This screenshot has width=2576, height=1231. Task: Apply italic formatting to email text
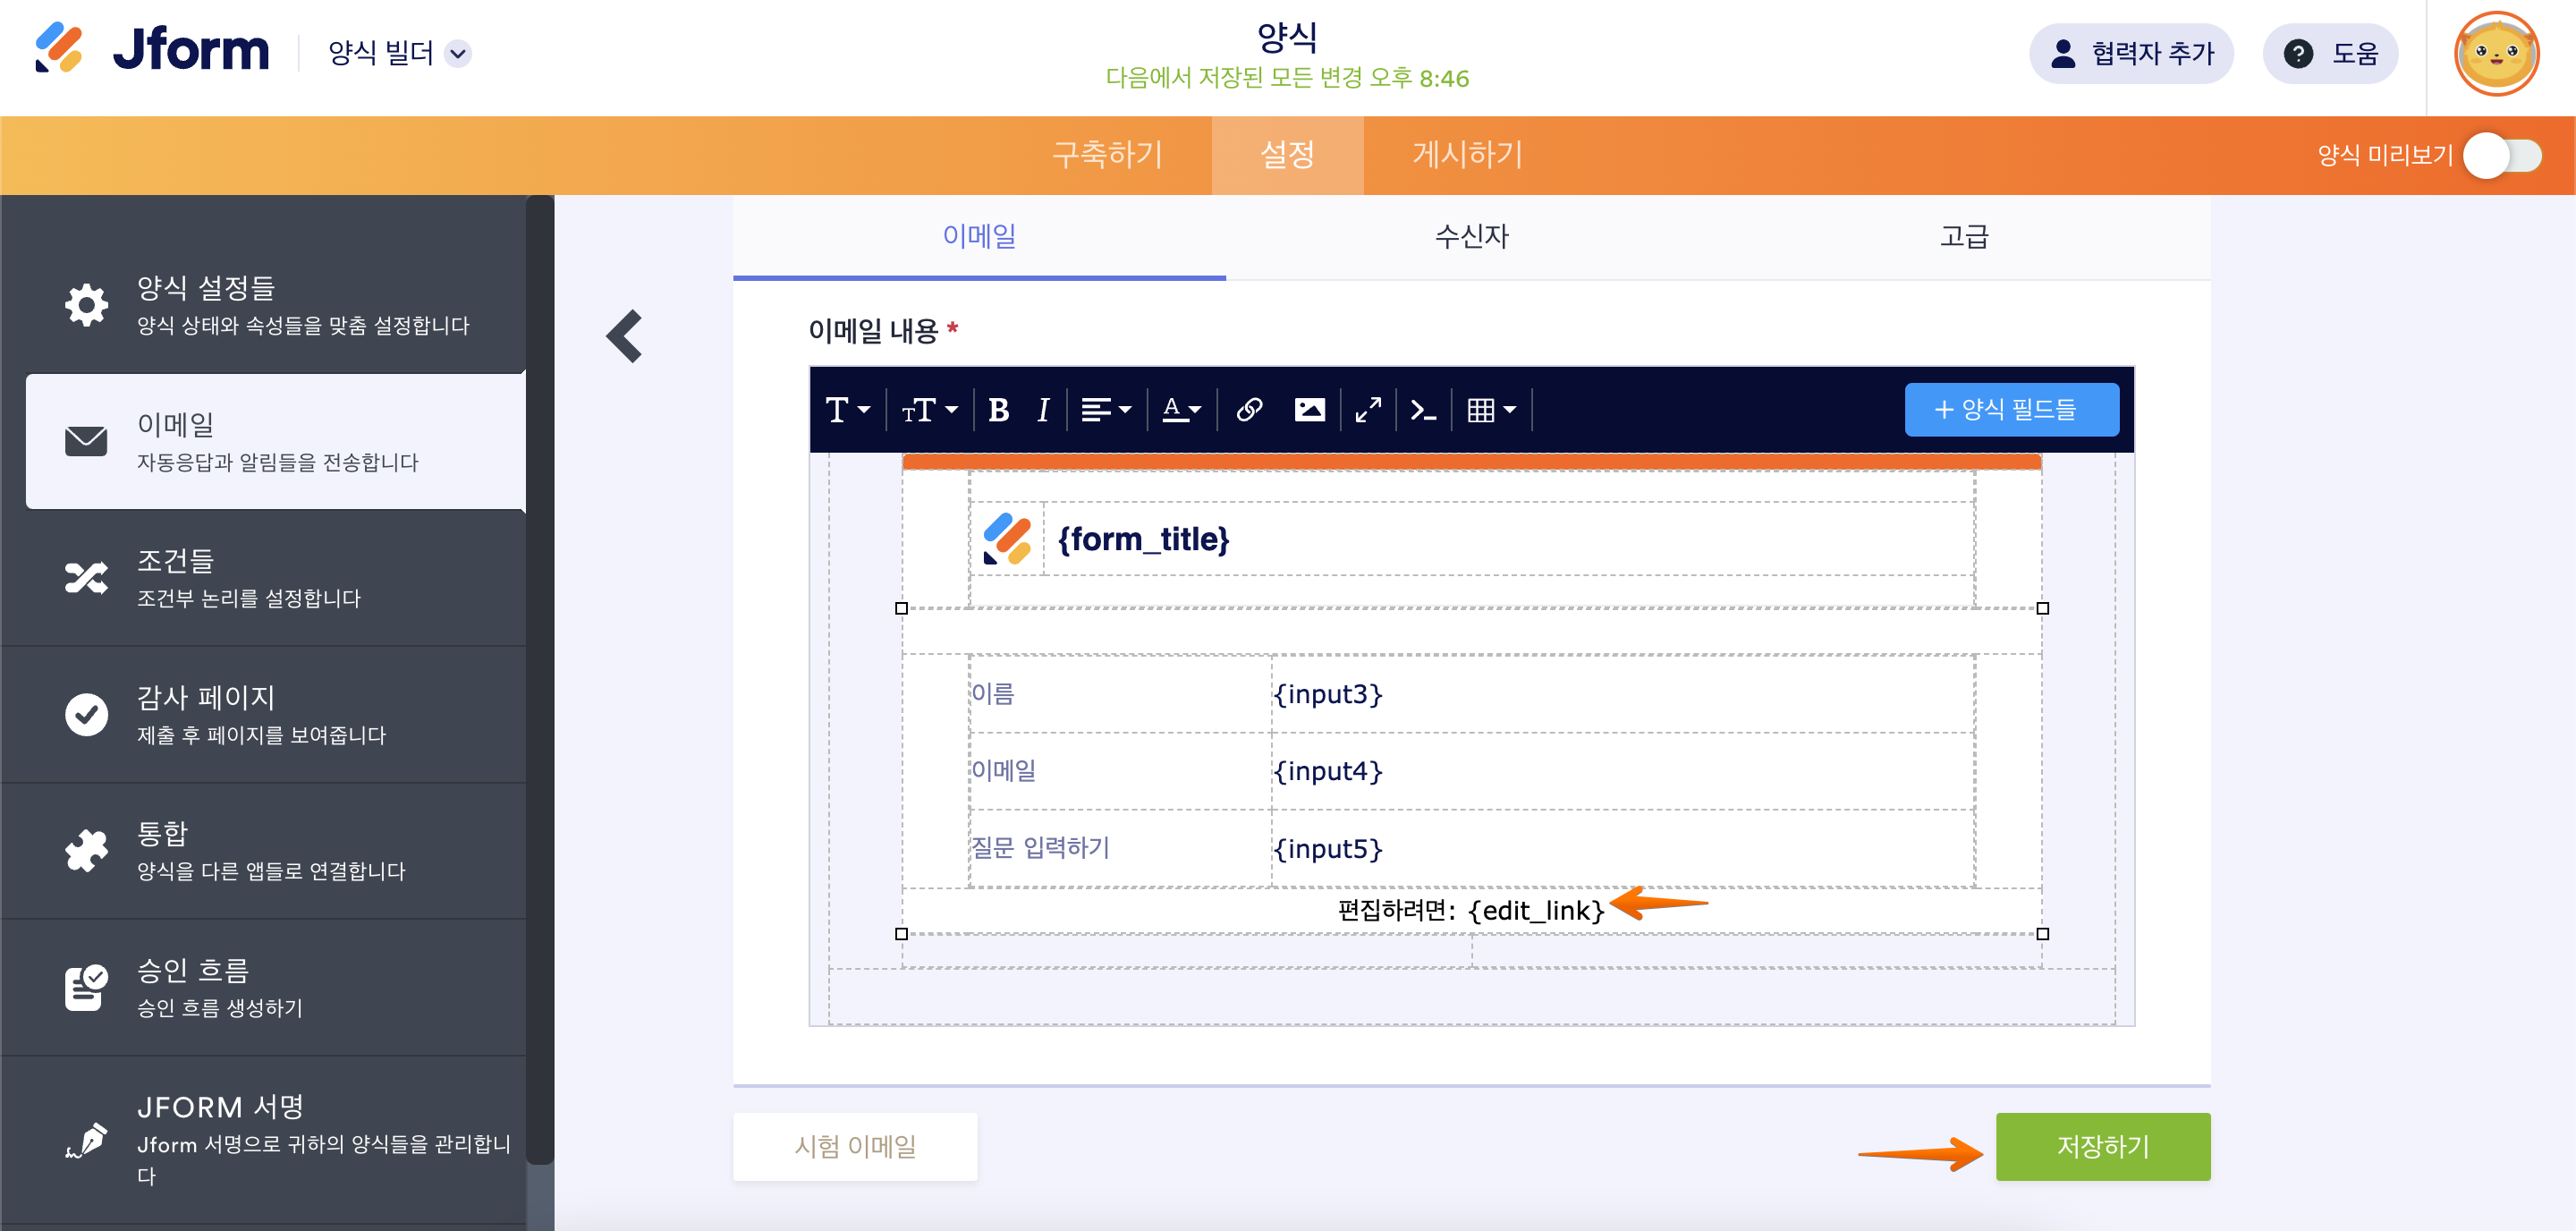pyautogui.click(x=1042, y=410)
